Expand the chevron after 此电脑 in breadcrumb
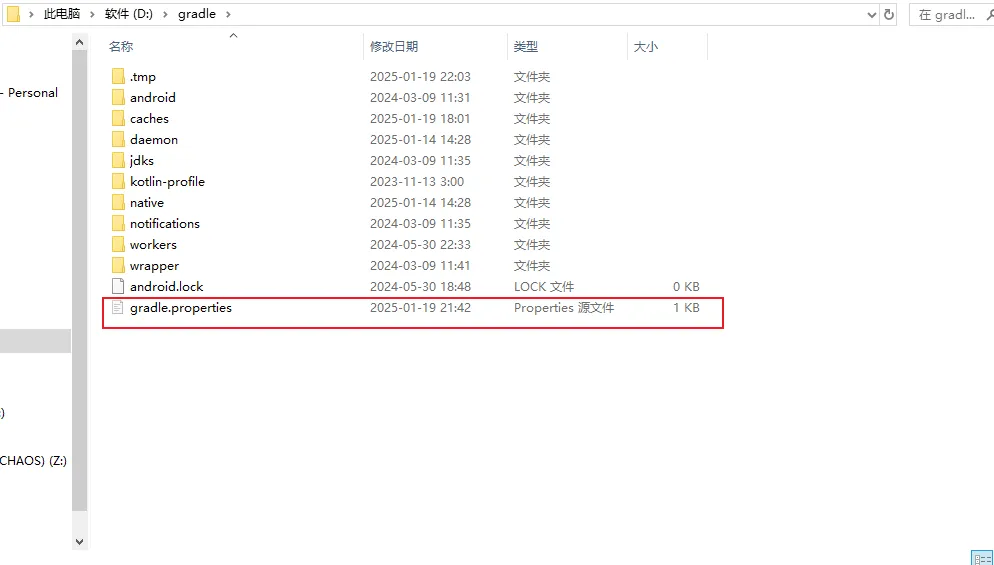994x565 pixels. pyautogui.click(x=92, y=15)
